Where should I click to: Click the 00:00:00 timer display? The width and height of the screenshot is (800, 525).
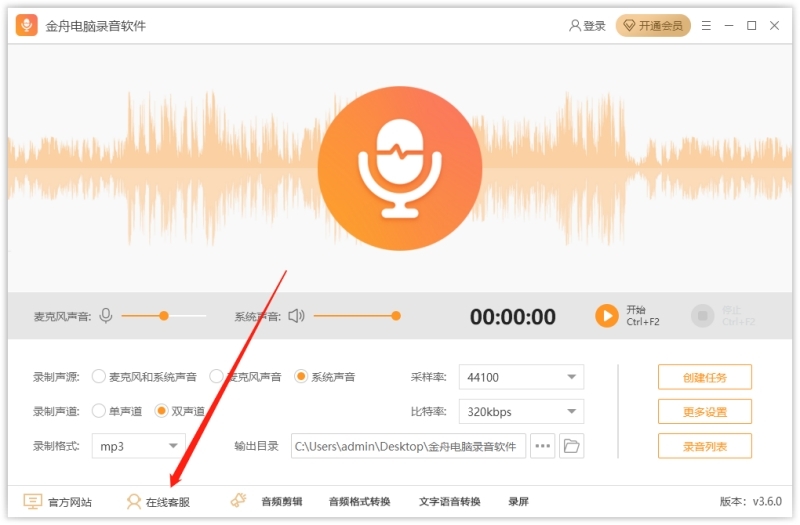[x=513, y=317]
